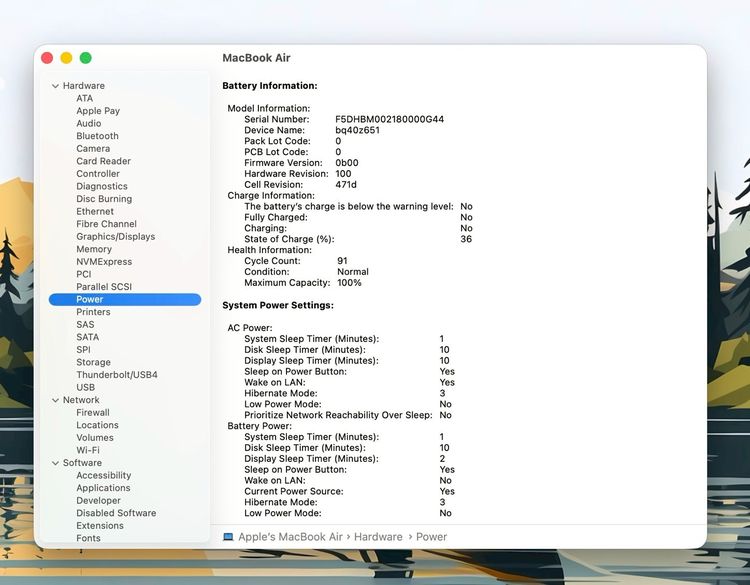Click the Maximum Capacity value 100%

click(x=349, y=283)
